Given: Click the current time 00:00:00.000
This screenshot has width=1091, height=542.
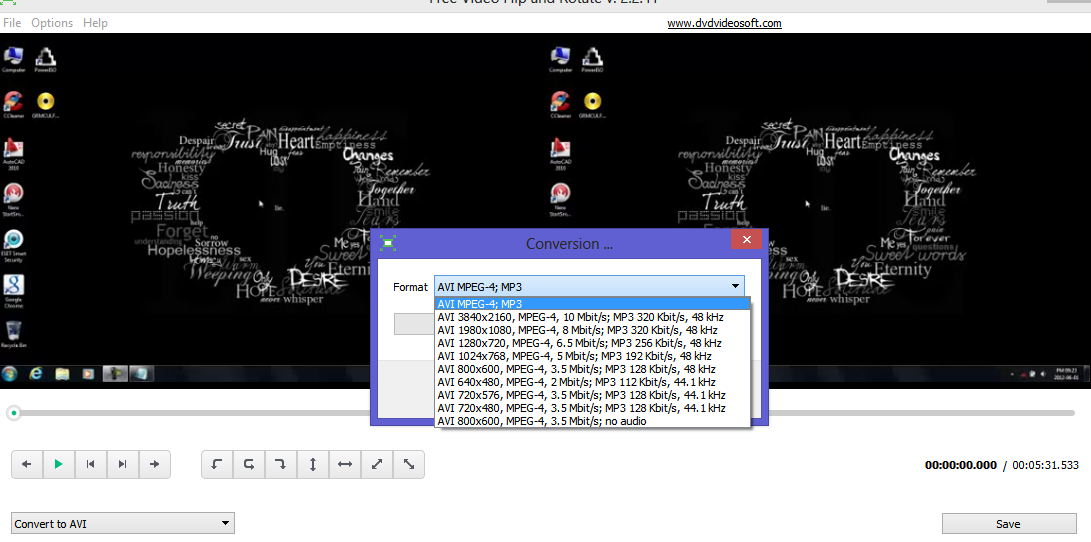Looking at the screenshot, I should click(x=960, y=465).
